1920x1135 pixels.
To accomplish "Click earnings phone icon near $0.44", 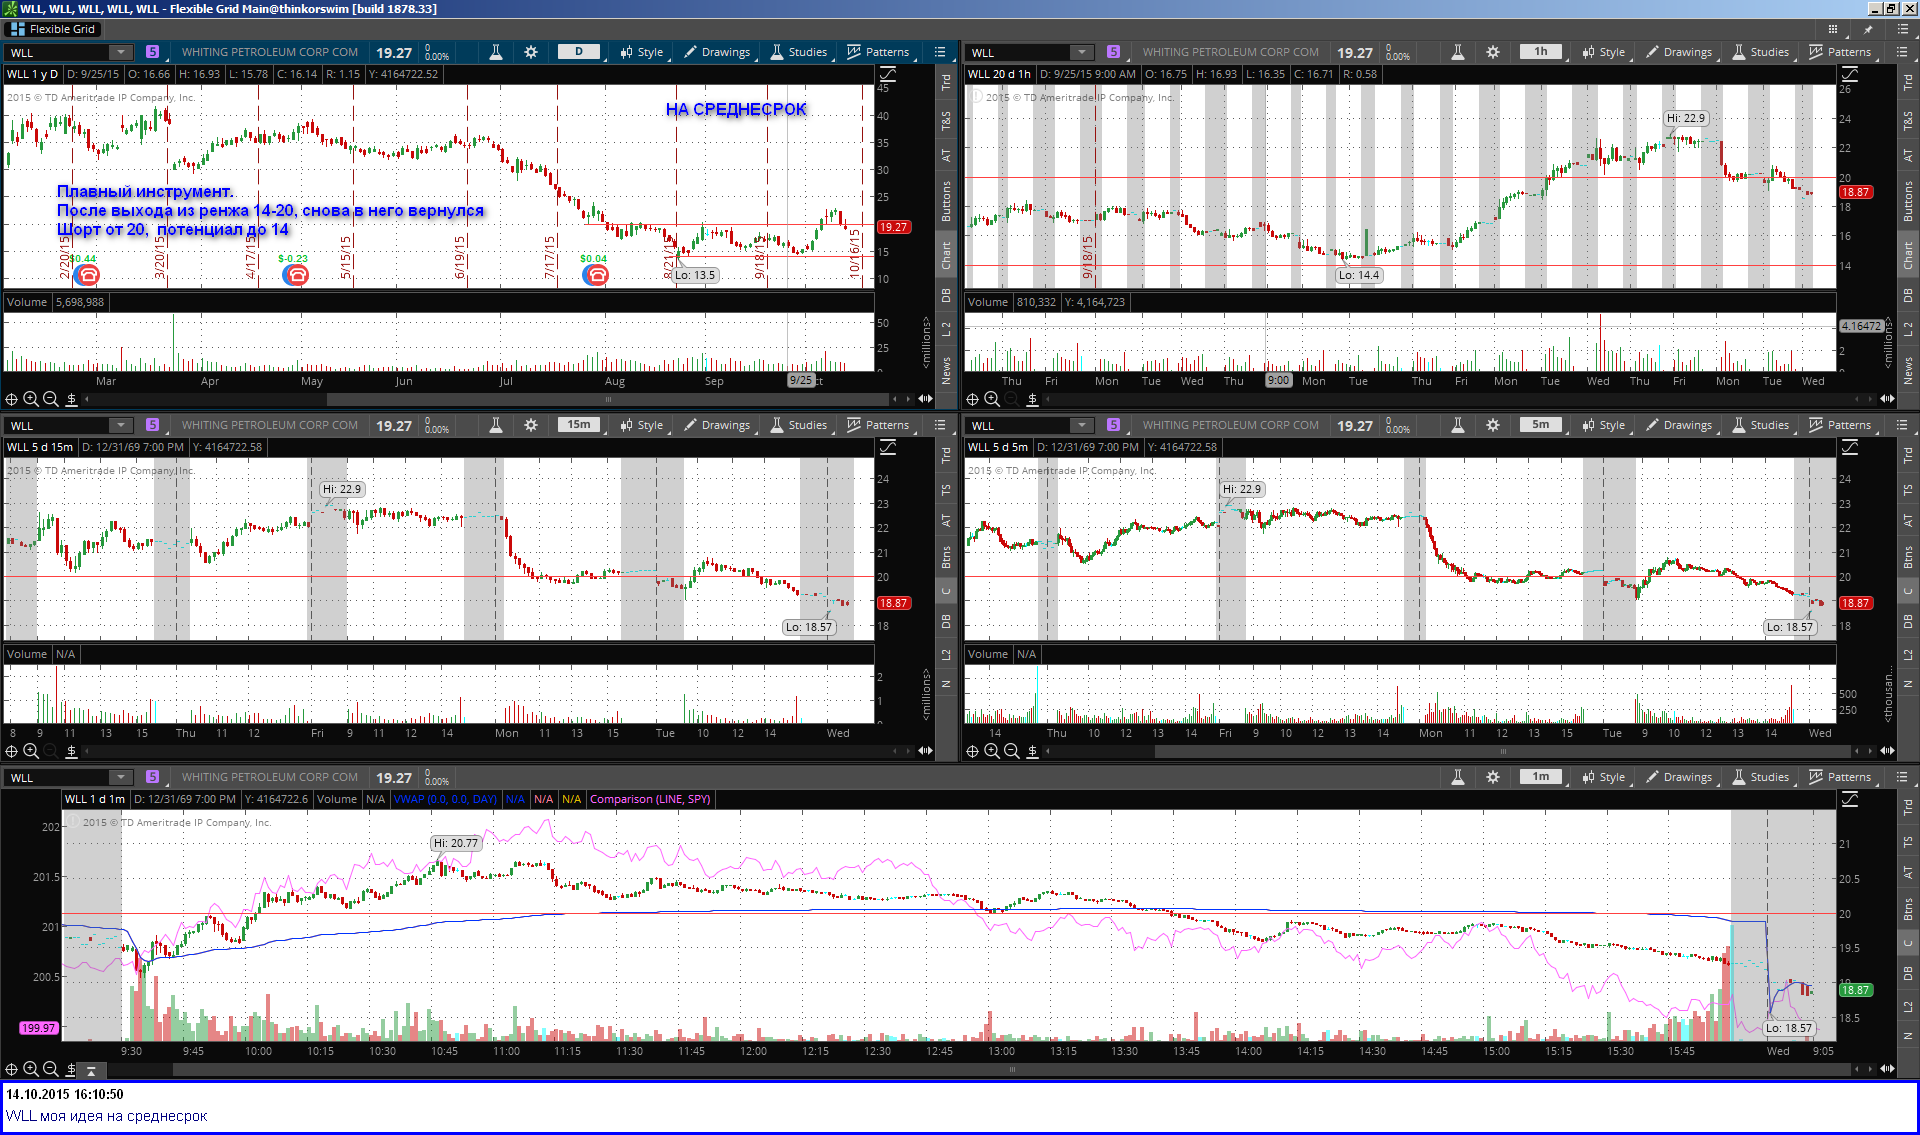I will [87, 275].
